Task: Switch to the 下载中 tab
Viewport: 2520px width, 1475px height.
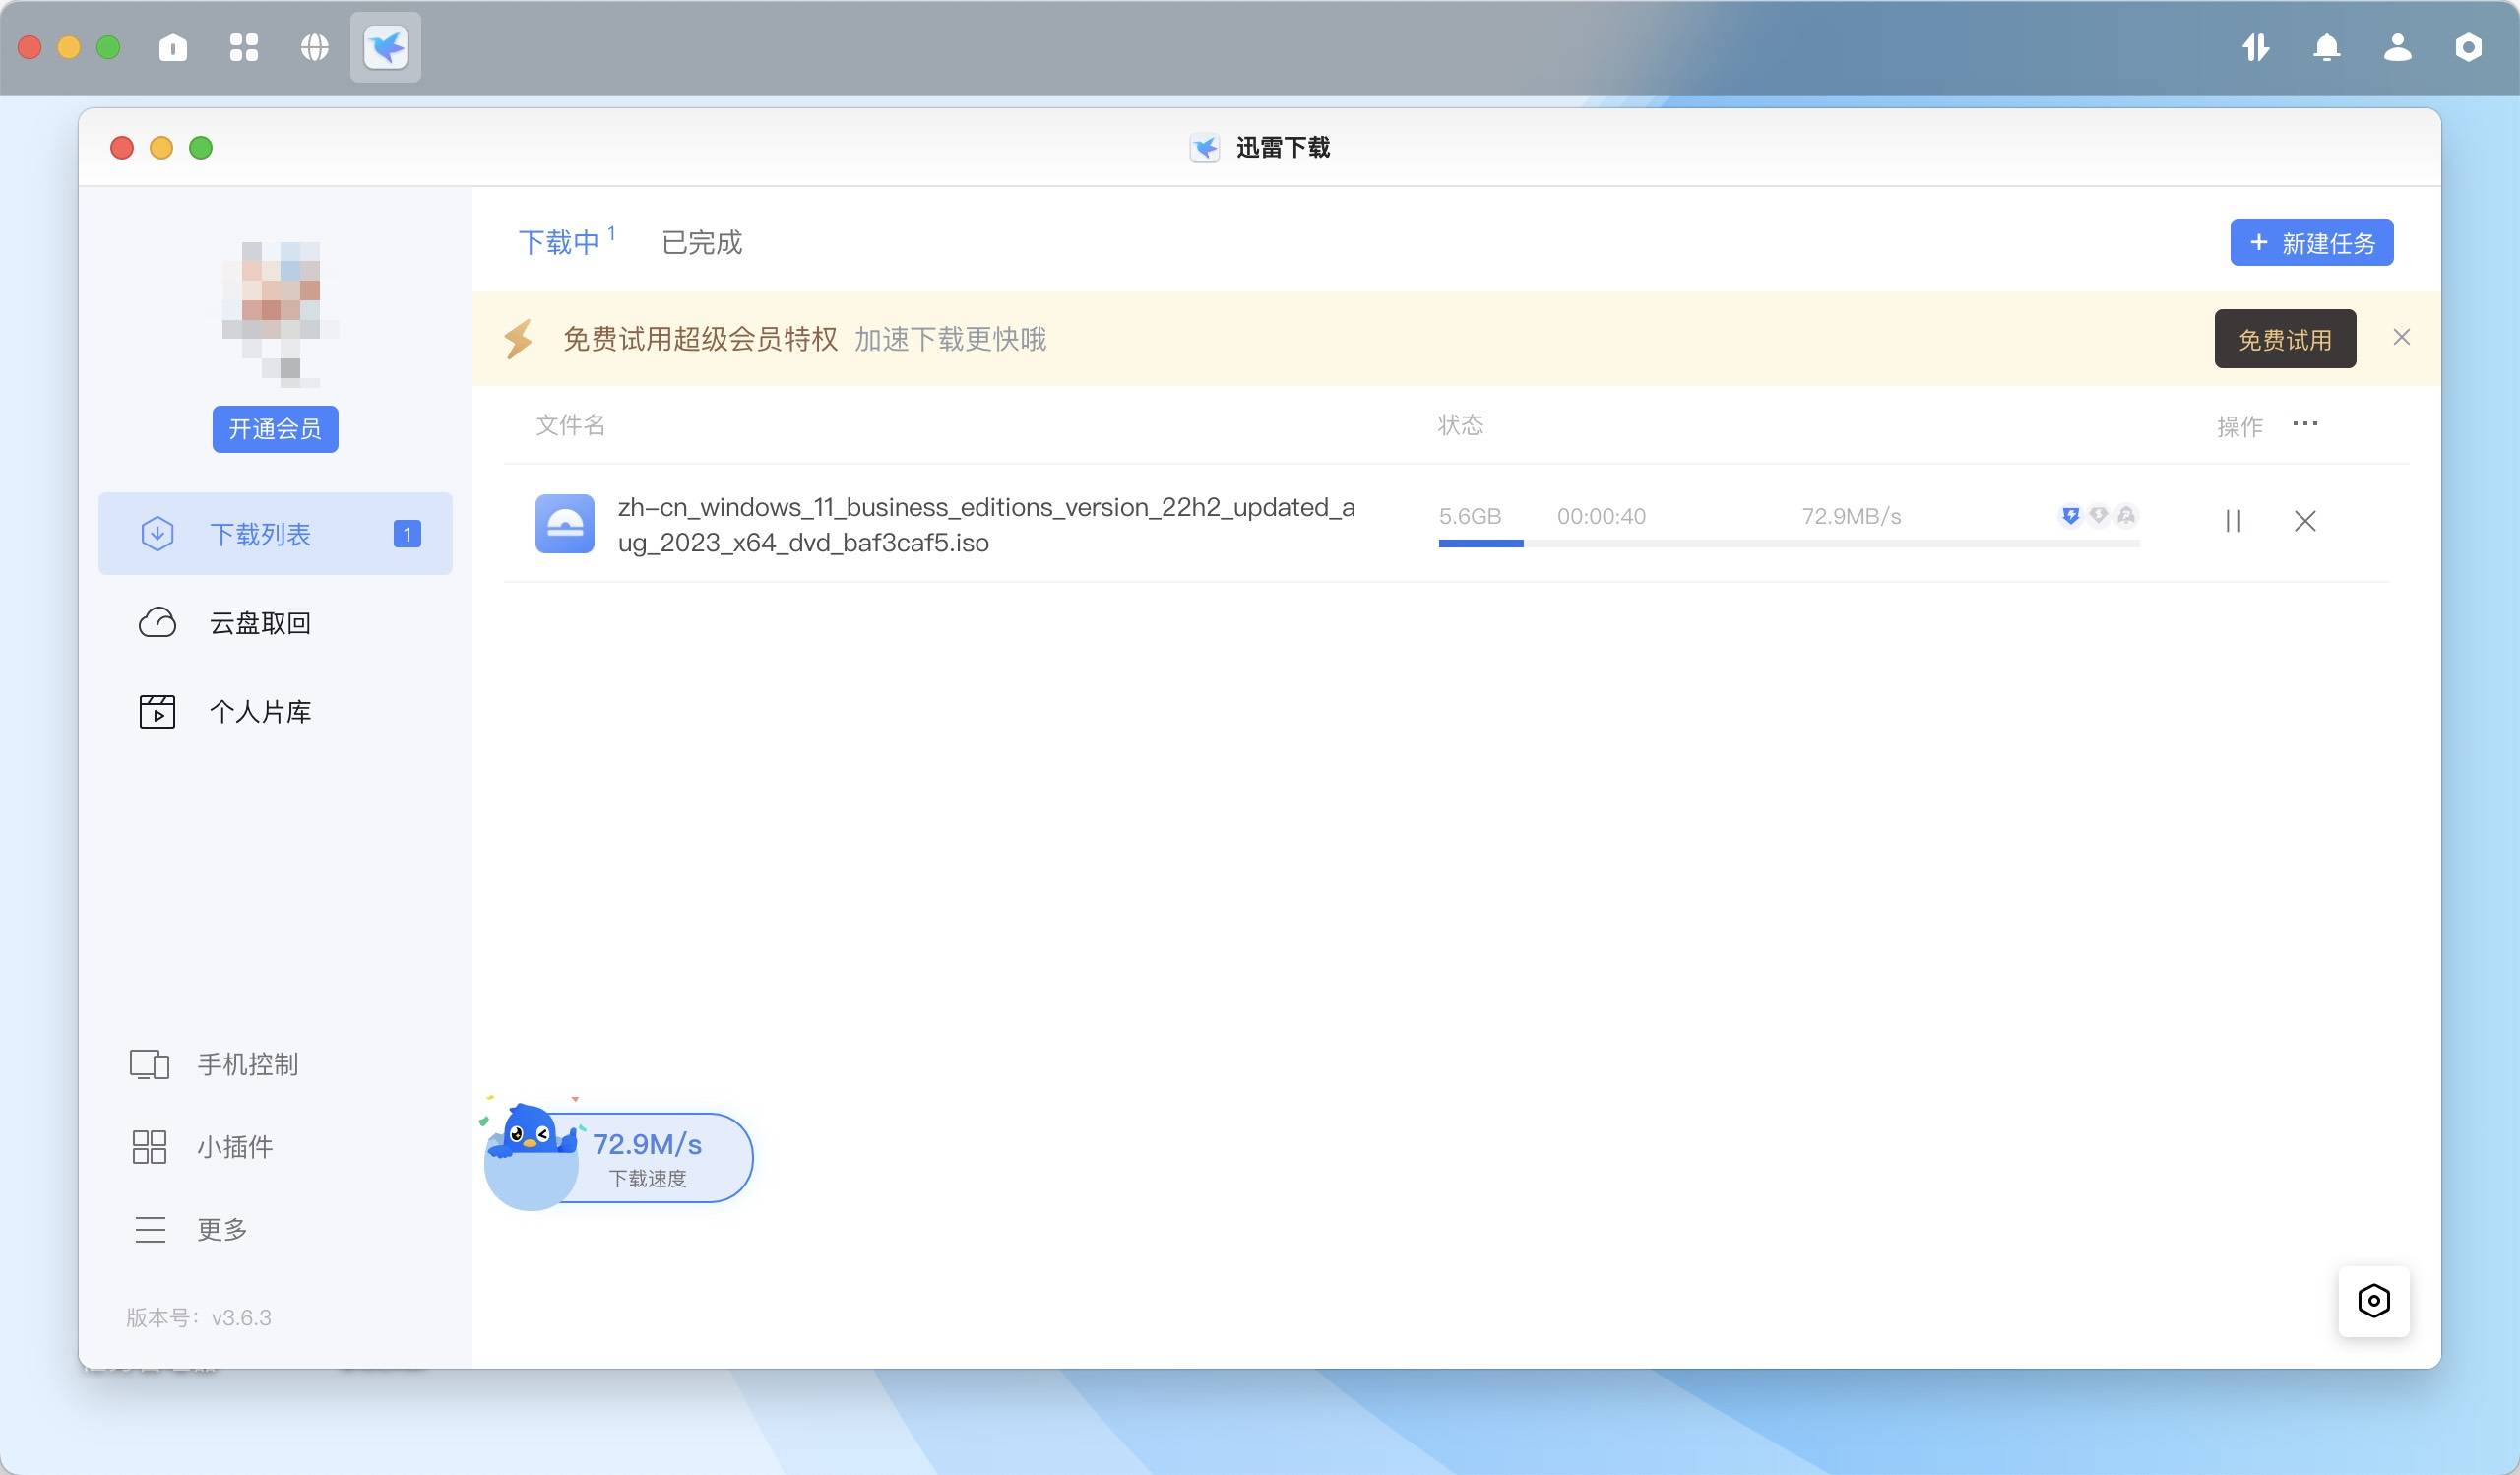Action: (559, 242)
